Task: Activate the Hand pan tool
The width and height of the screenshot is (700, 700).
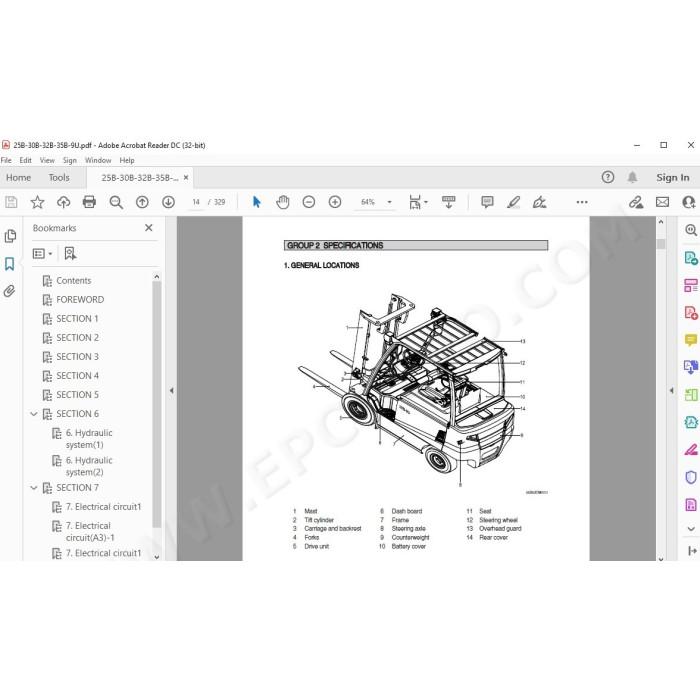Action: 283,202
